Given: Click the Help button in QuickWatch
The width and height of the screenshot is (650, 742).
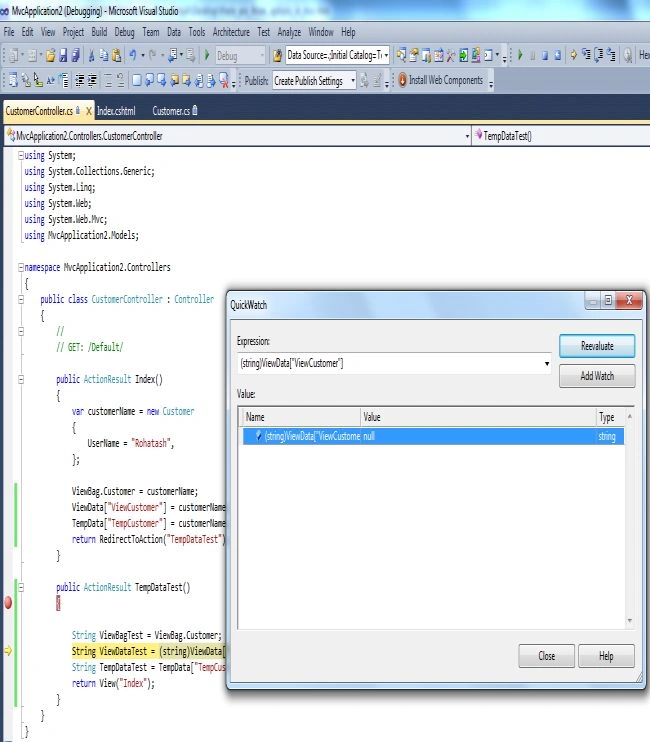Looking at the screenshot, I should [606, 656].
